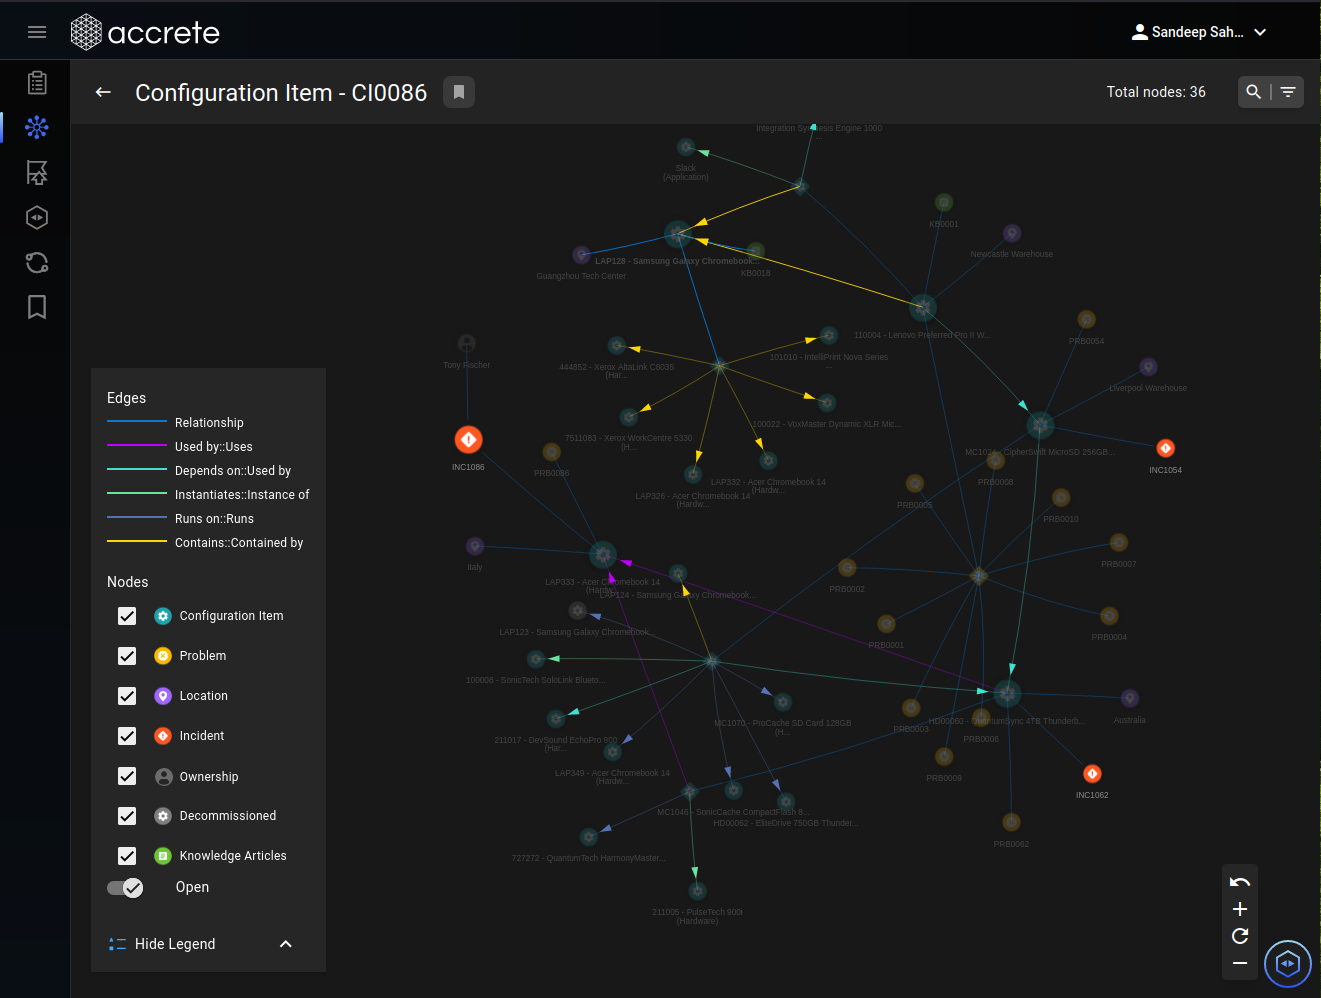Select the graph explorer icon in sidebar

(37, 128)
